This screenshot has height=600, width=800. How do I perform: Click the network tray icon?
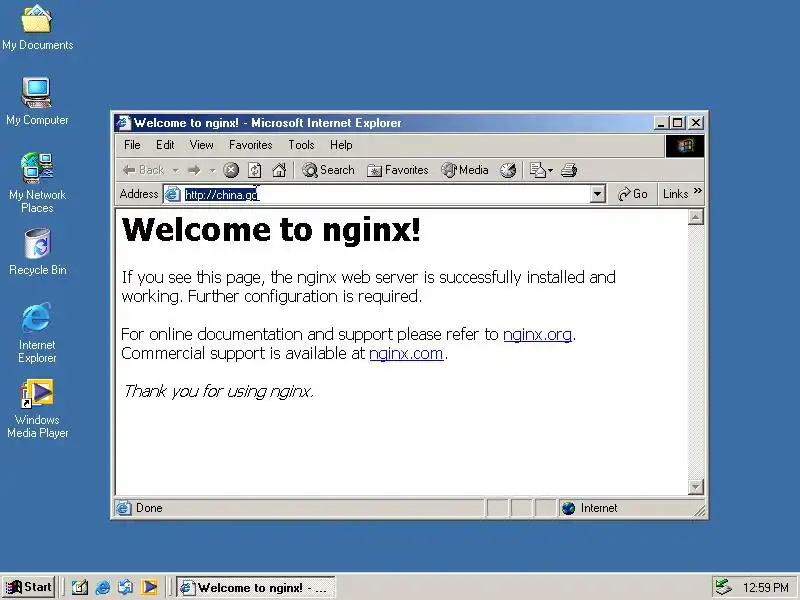coord(723,587)
